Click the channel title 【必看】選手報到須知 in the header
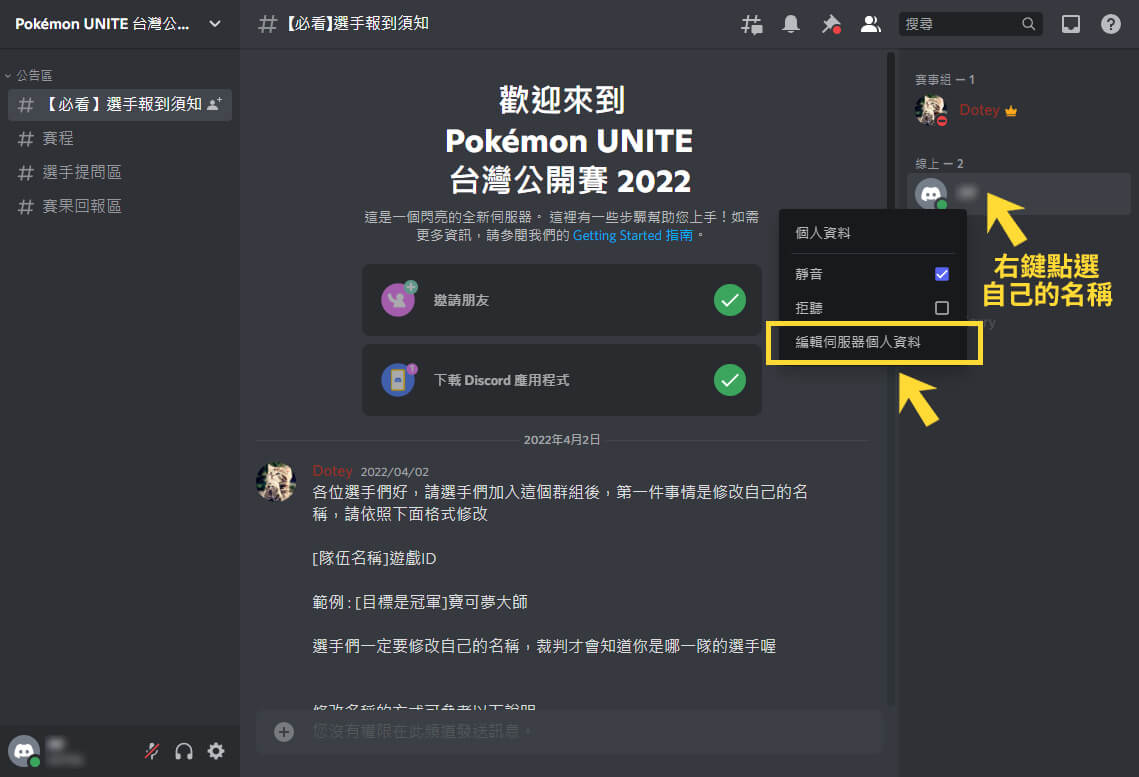 [357, 24]
